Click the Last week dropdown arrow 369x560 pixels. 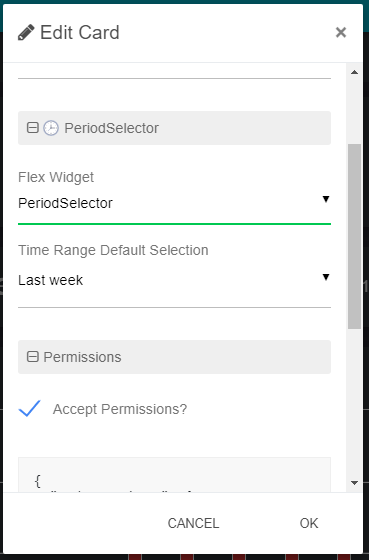click(325, 277)
